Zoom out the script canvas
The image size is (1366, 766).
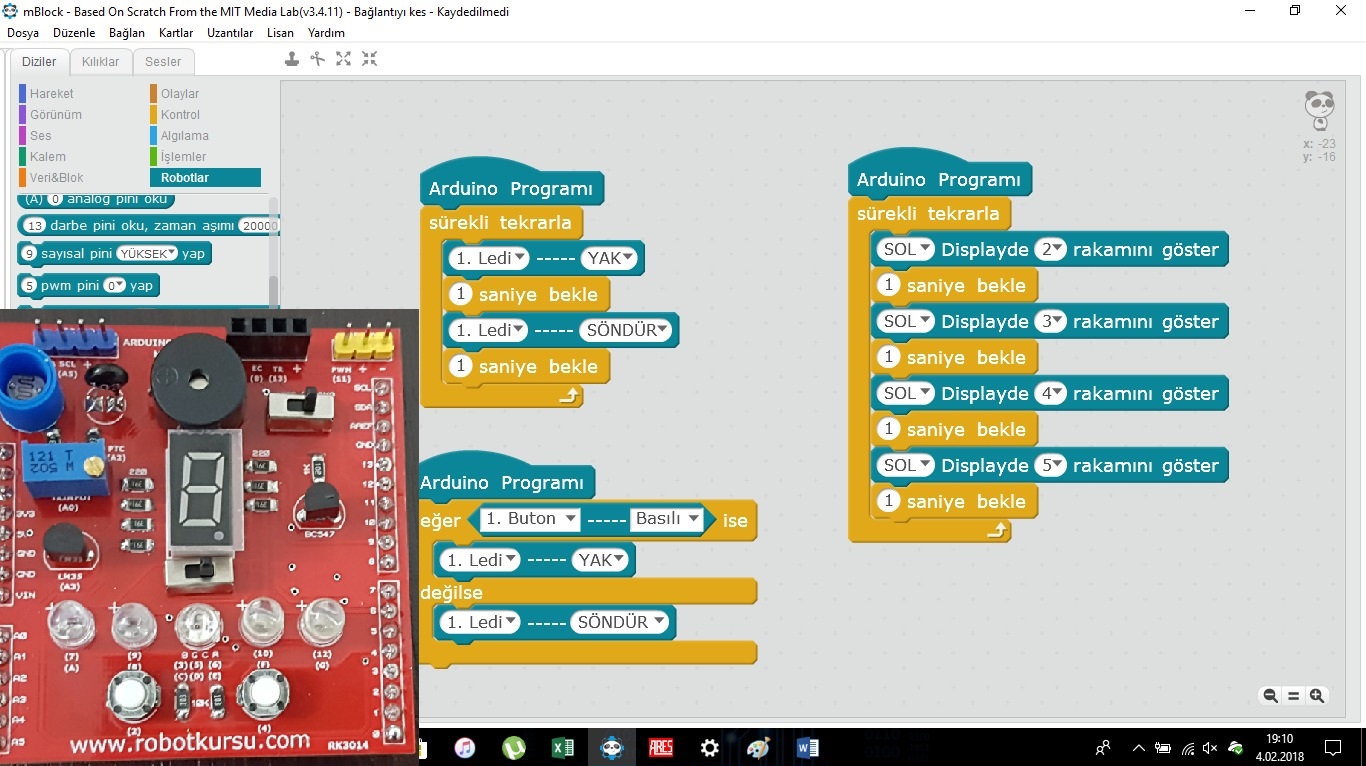tap(1270, 696)
